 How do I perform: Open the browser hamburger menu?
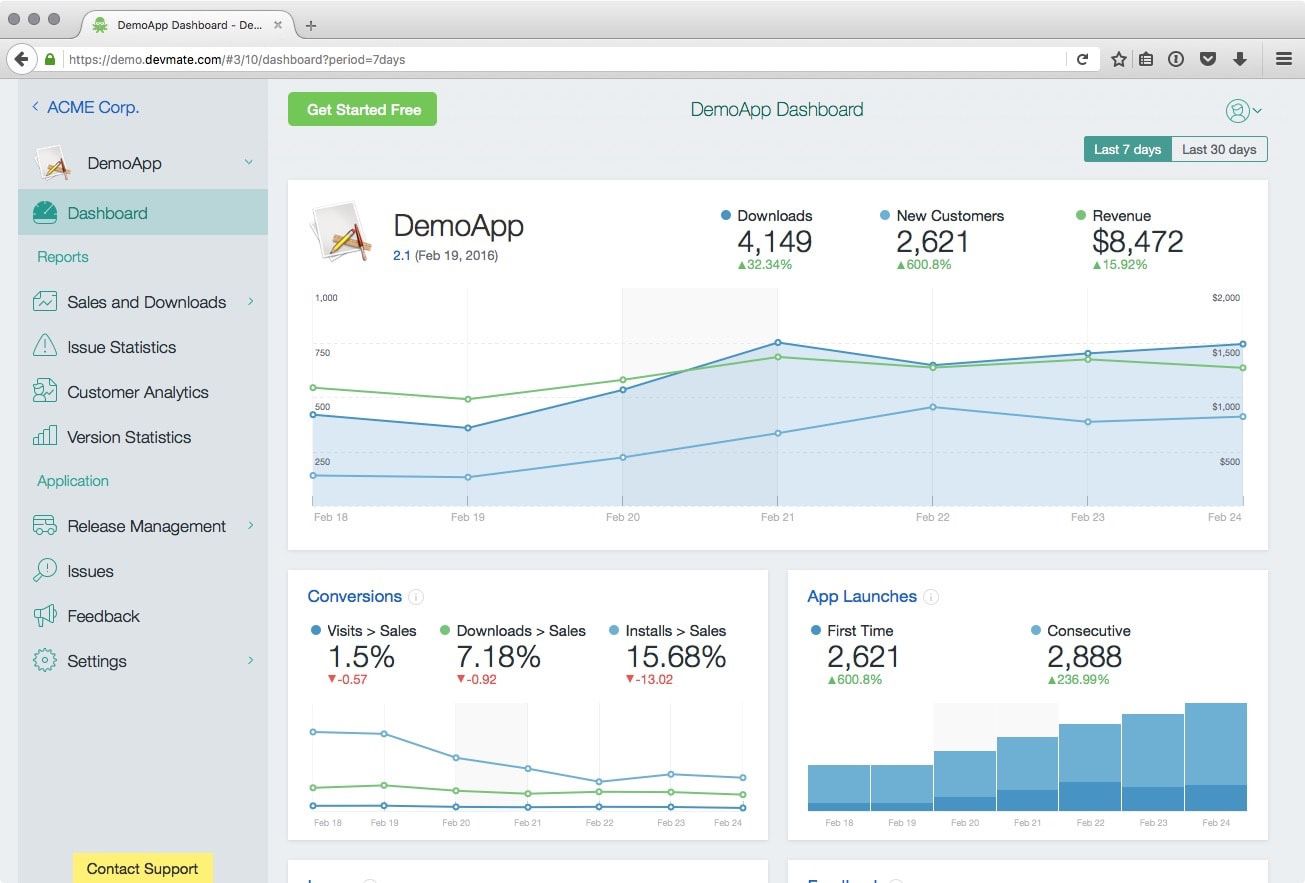[x=1284, y=59]
